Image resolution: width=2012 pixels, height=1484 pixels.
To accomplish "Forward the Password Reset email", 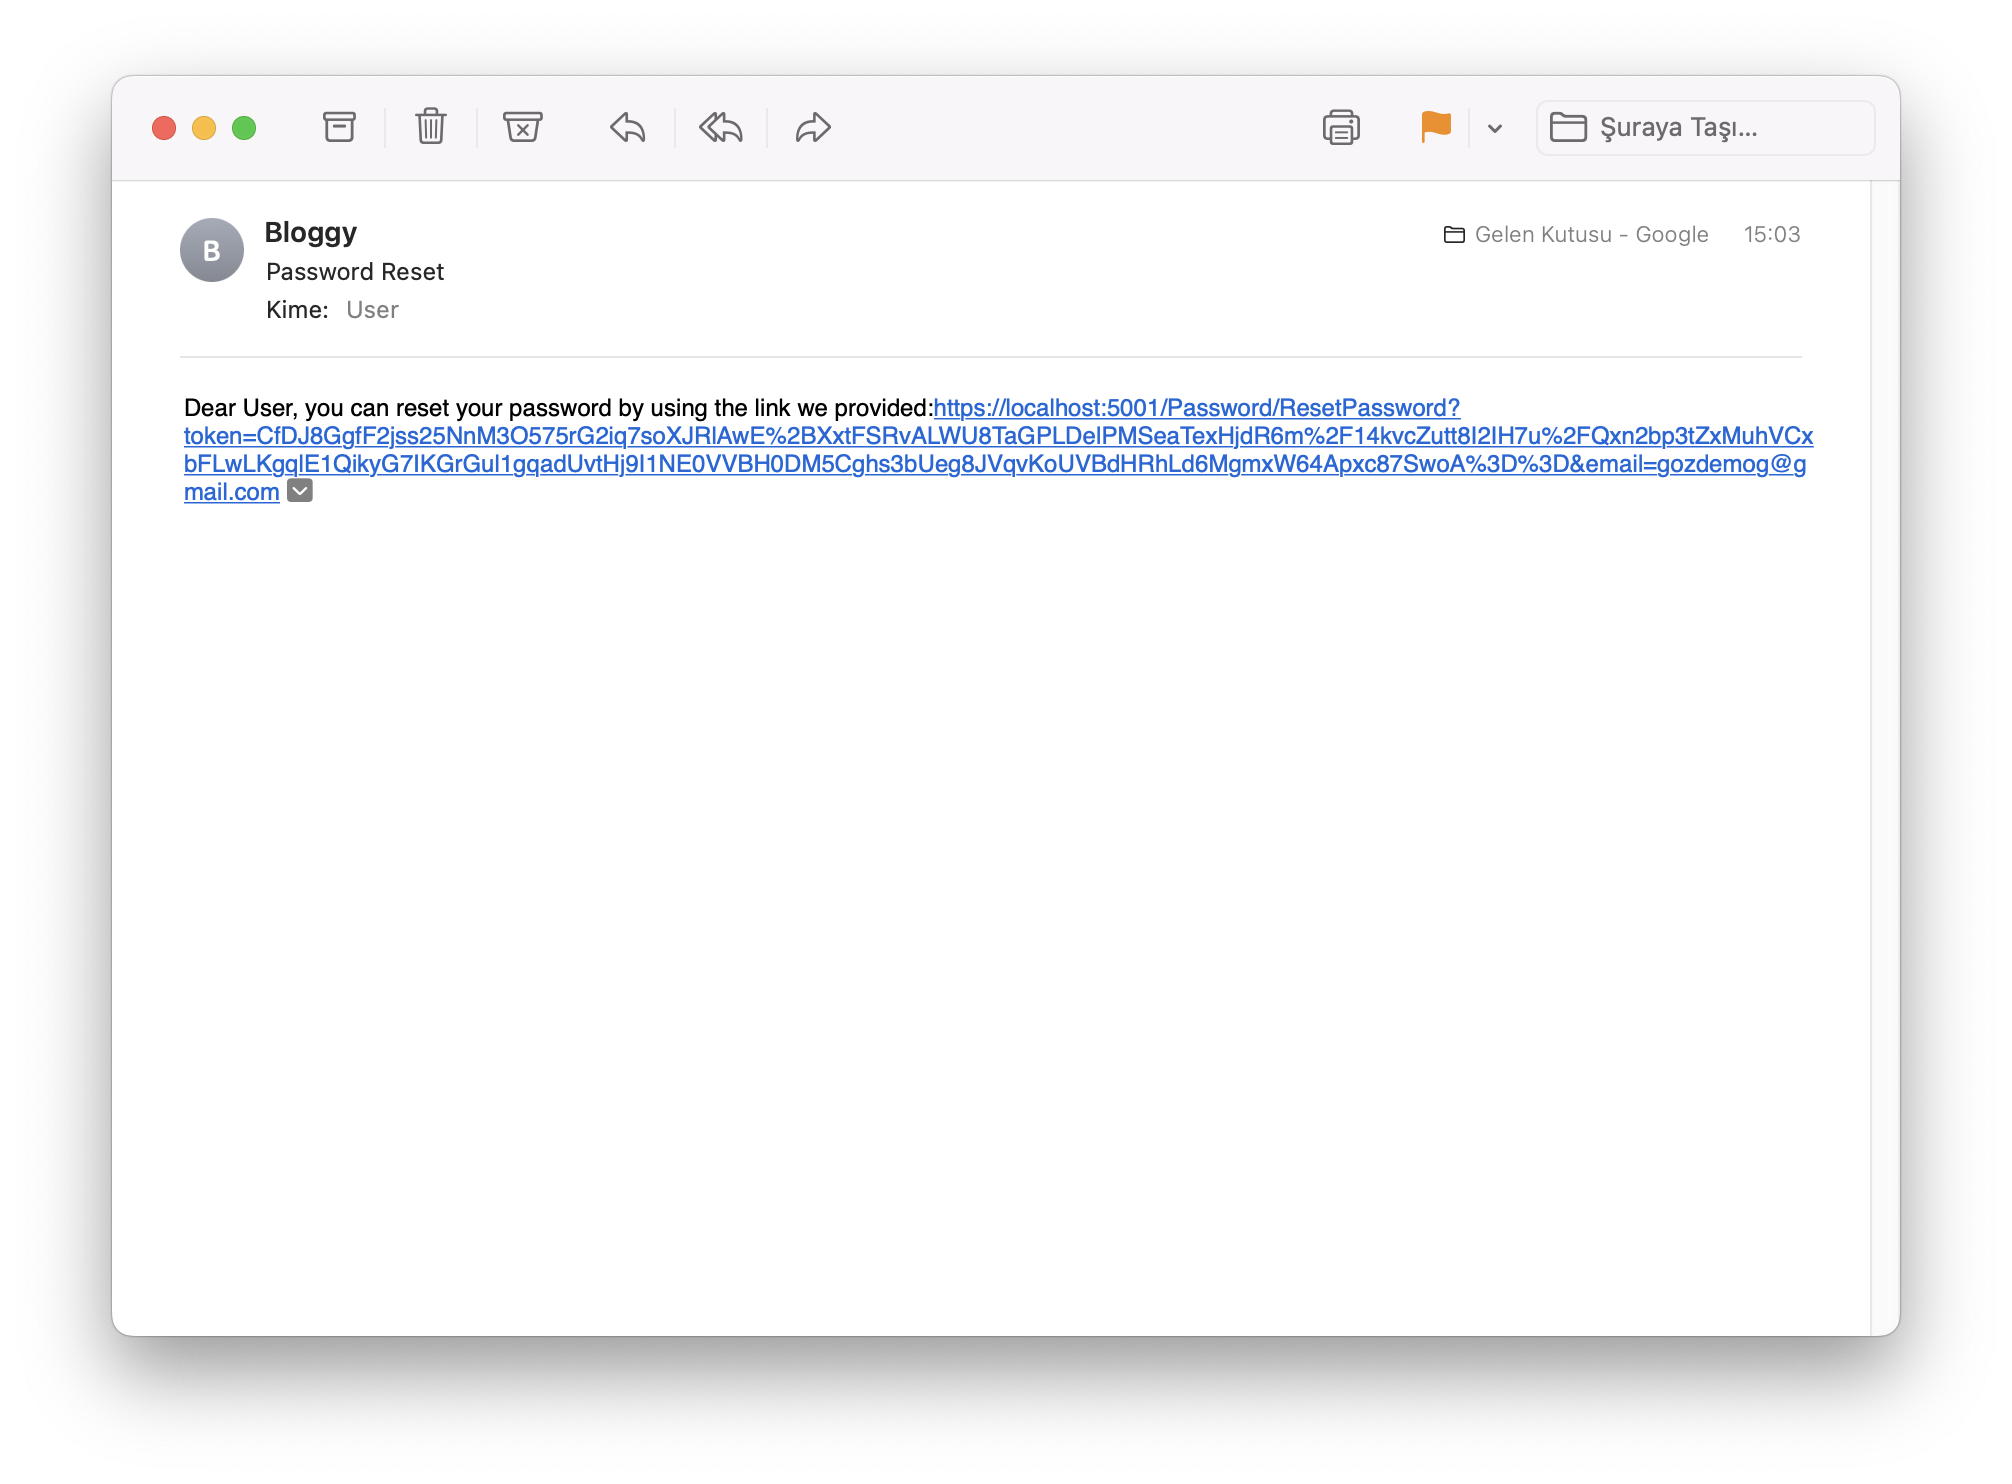I will [813, 127].
